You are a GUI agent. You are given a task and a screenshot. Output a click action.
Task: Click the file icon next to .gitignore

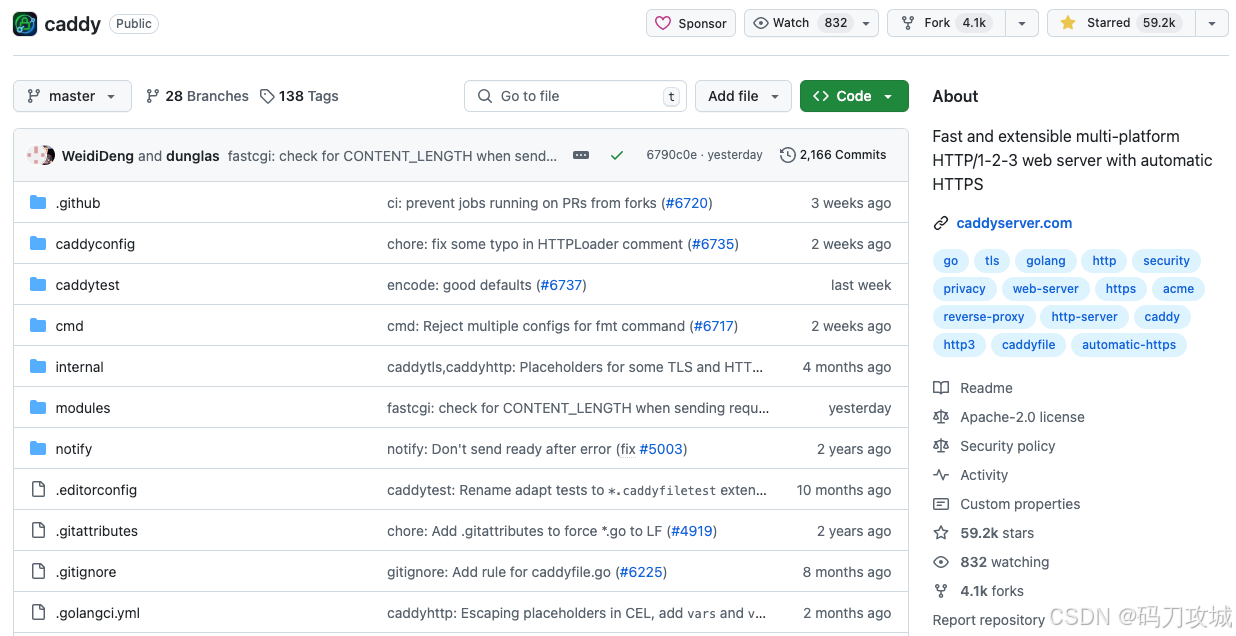click(38, 572)
